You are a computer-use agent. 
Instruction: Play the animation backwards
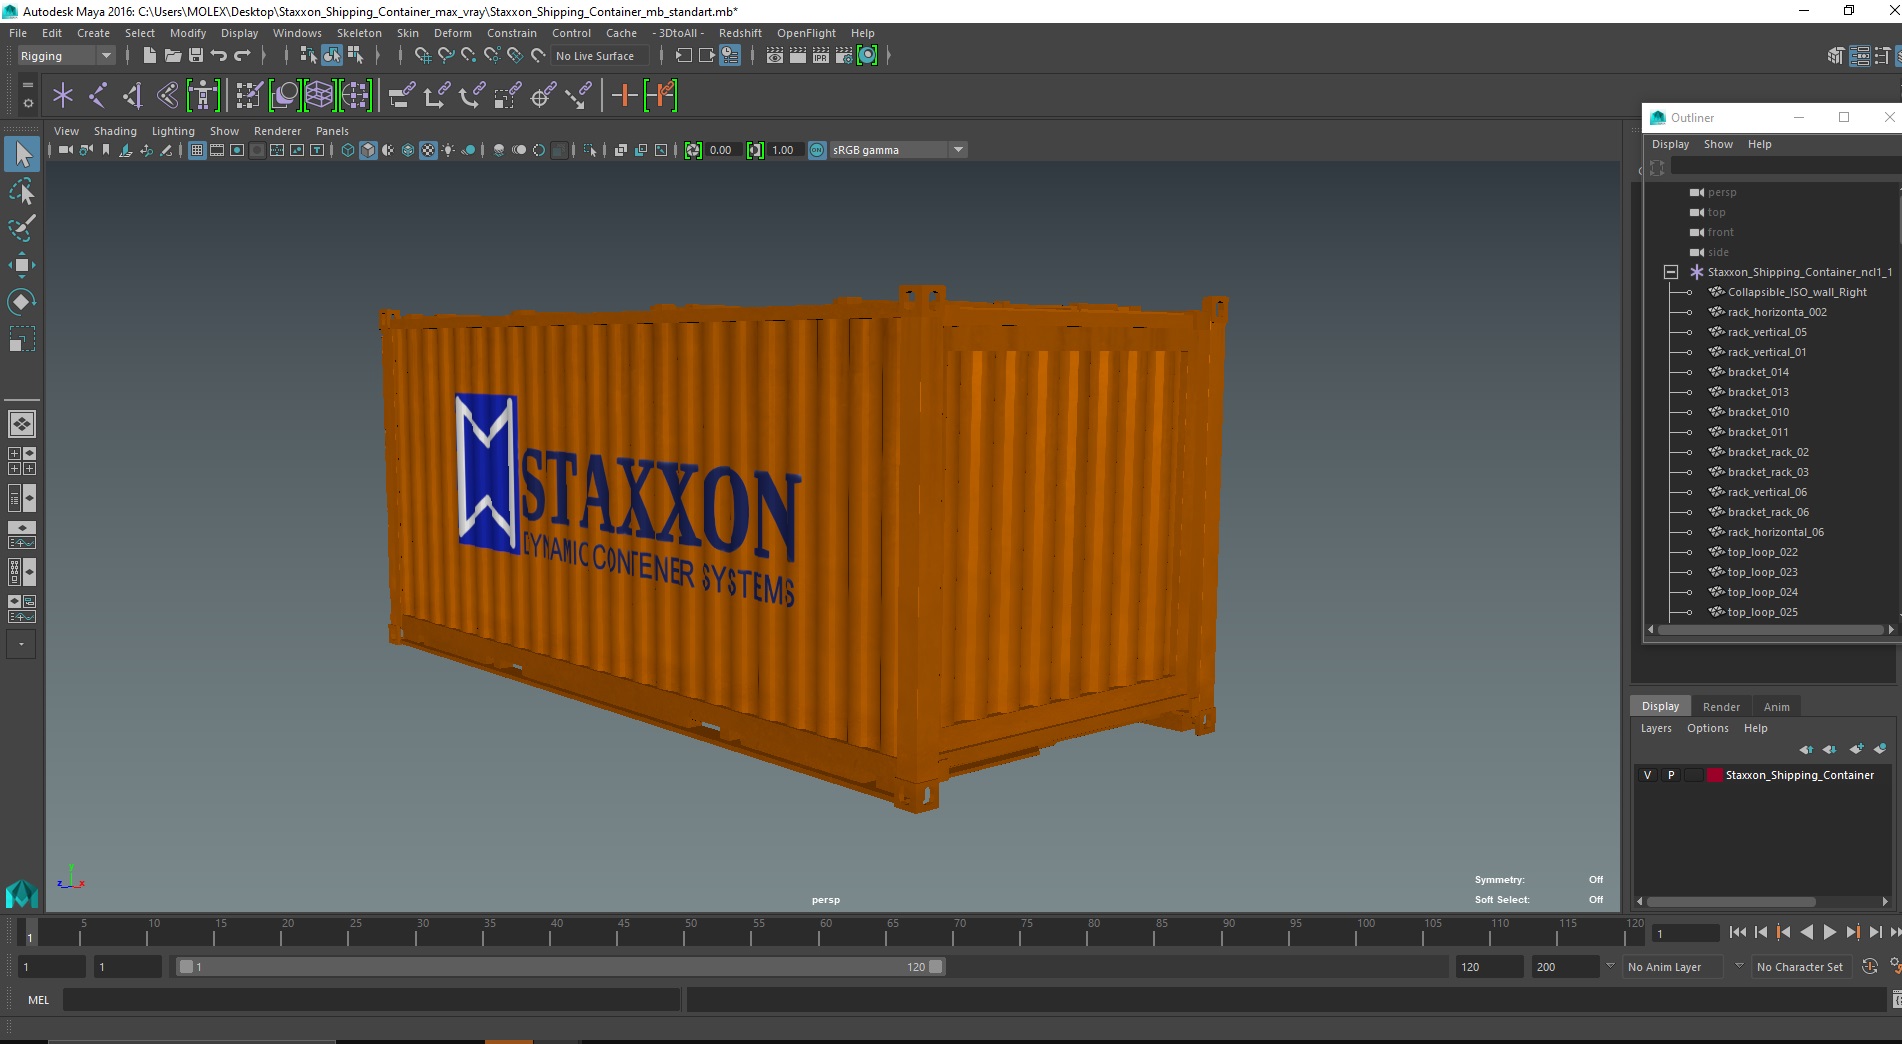click(1806, 932)
